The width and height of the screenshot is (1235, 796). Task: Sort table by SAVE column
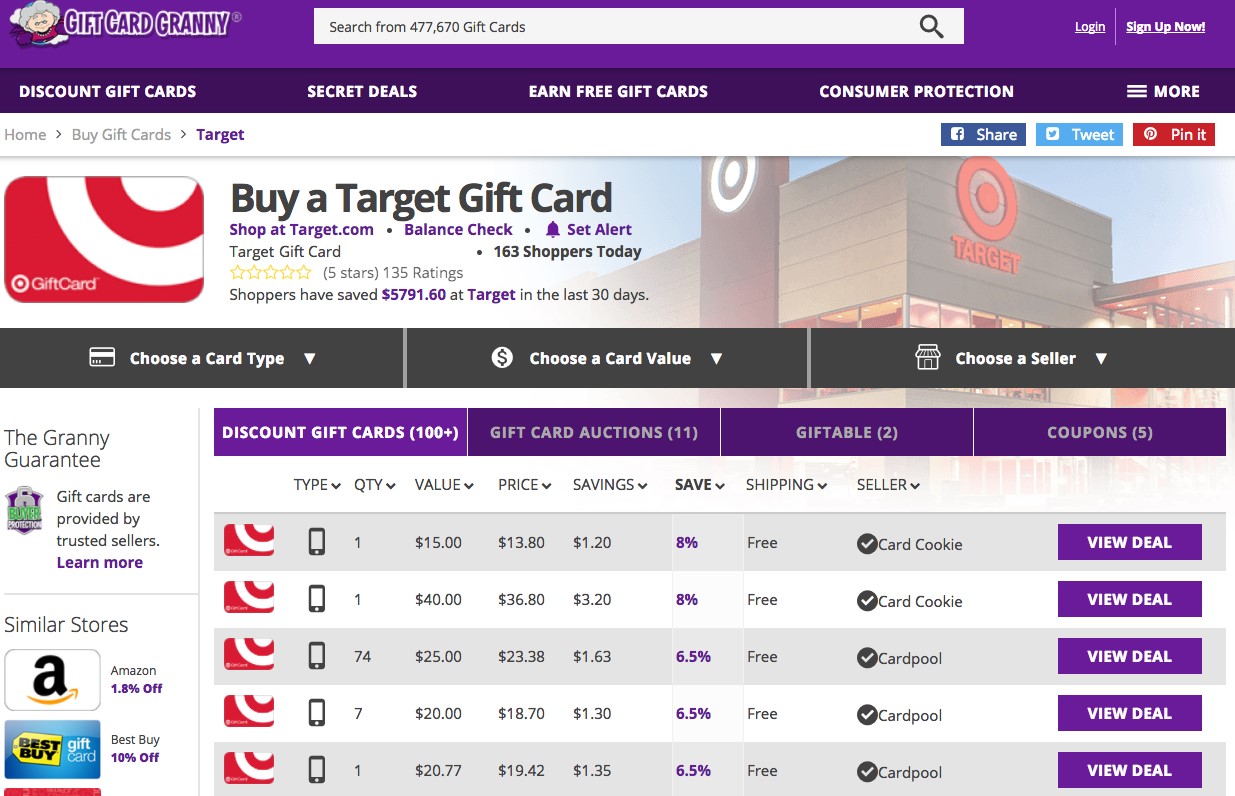tap(700, 485)
